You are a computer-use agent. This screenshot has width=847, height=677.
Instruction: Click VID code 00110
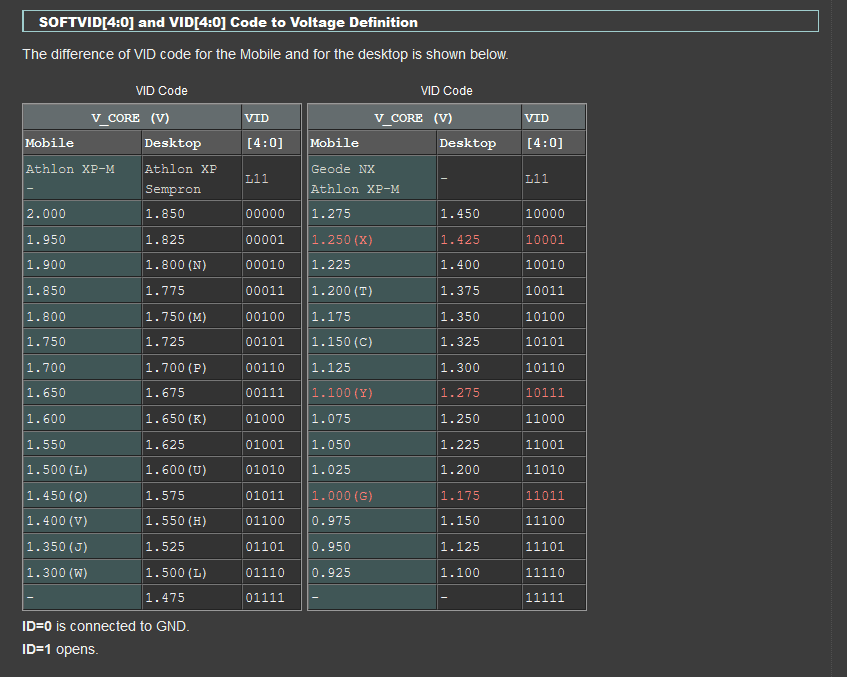[265, 368]
